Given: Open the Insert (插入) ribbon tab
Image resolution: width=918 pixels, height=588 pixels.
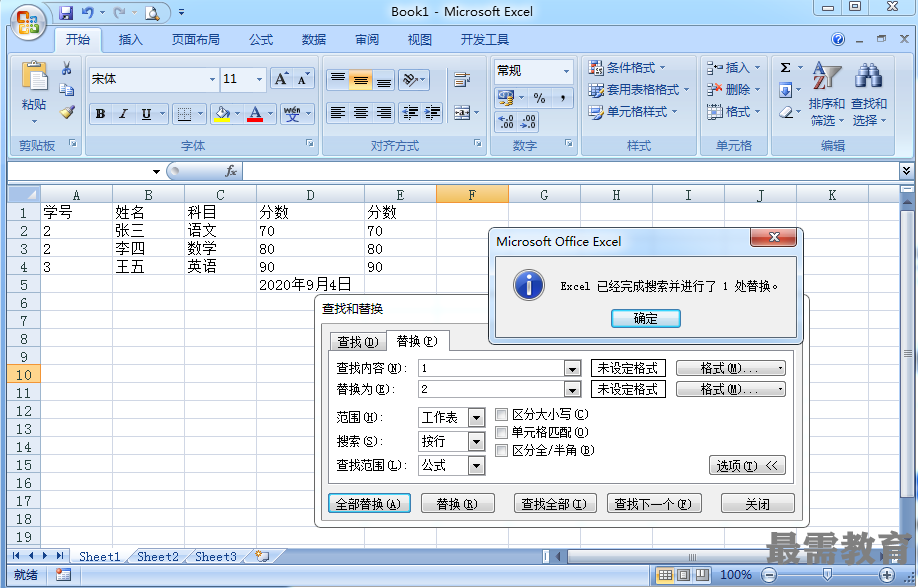Looking at the screenshot, I should coord(130,40).
